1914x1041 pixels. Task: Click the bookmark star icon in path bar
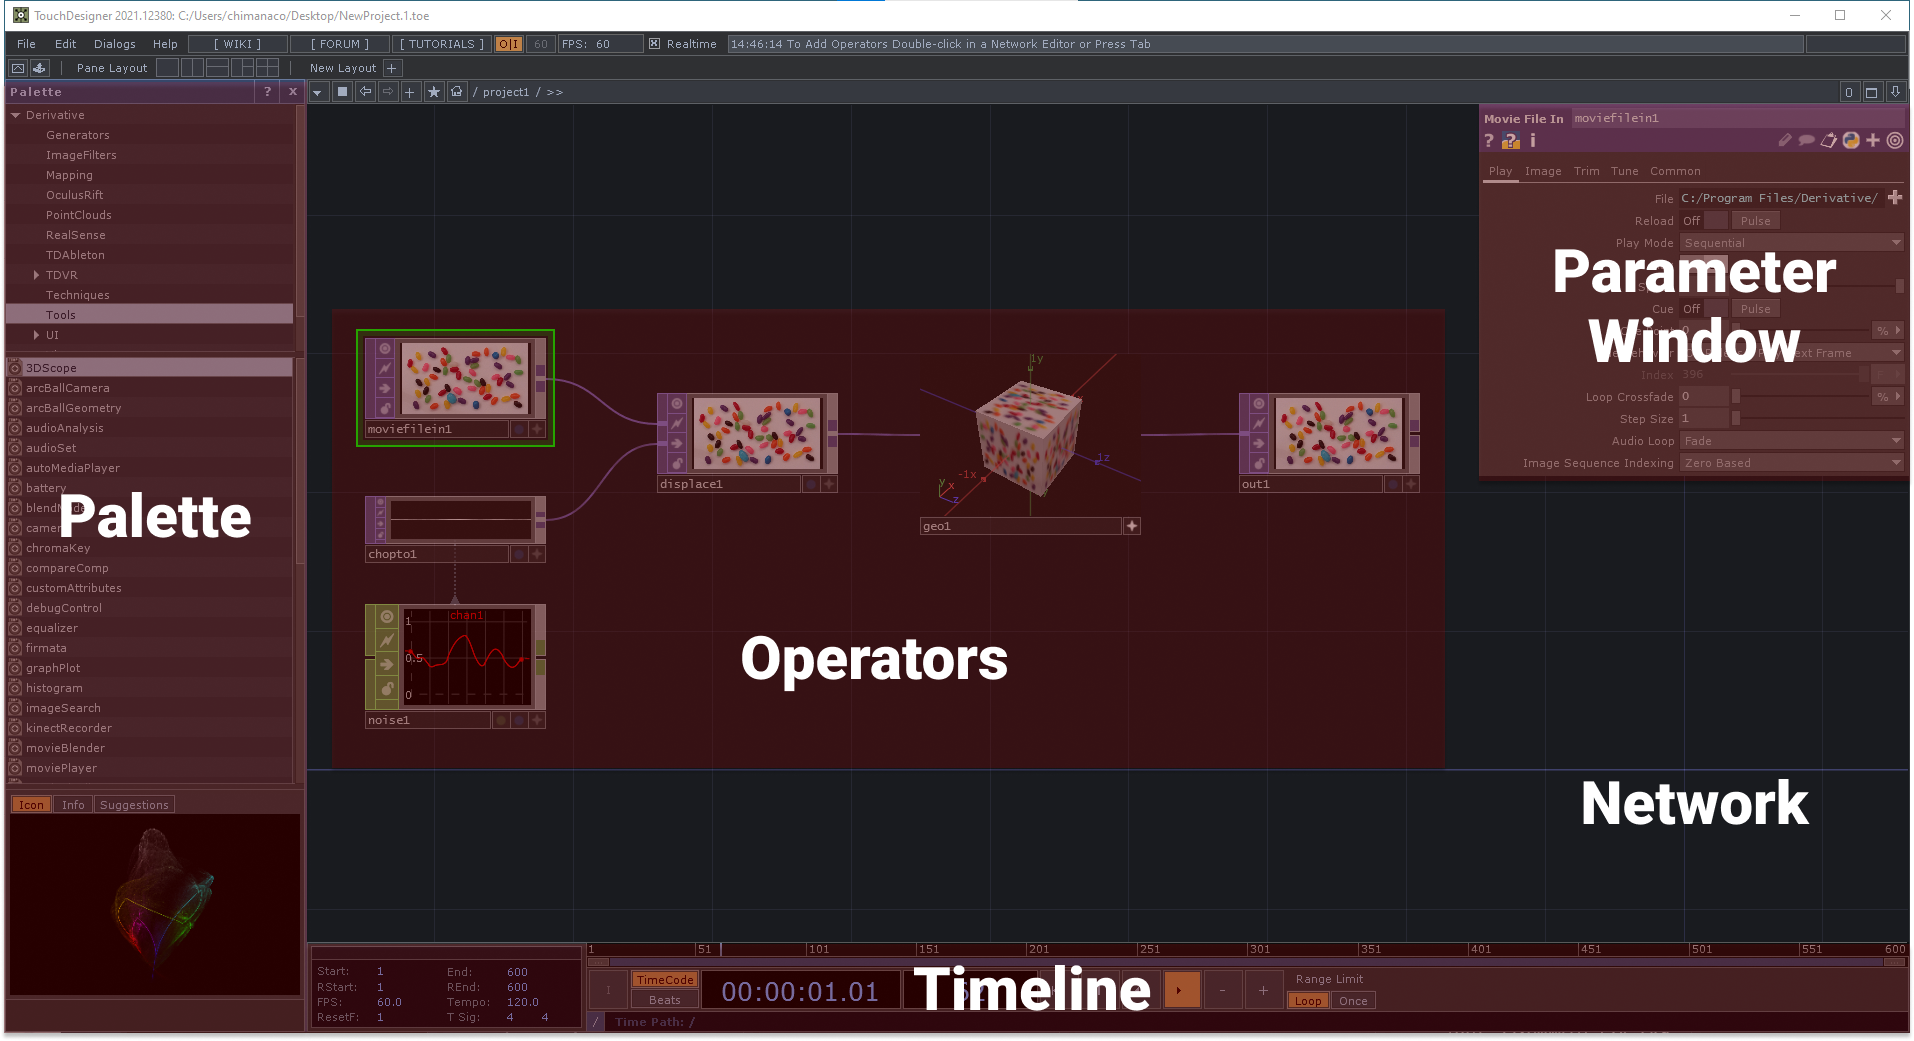(433, 92)
